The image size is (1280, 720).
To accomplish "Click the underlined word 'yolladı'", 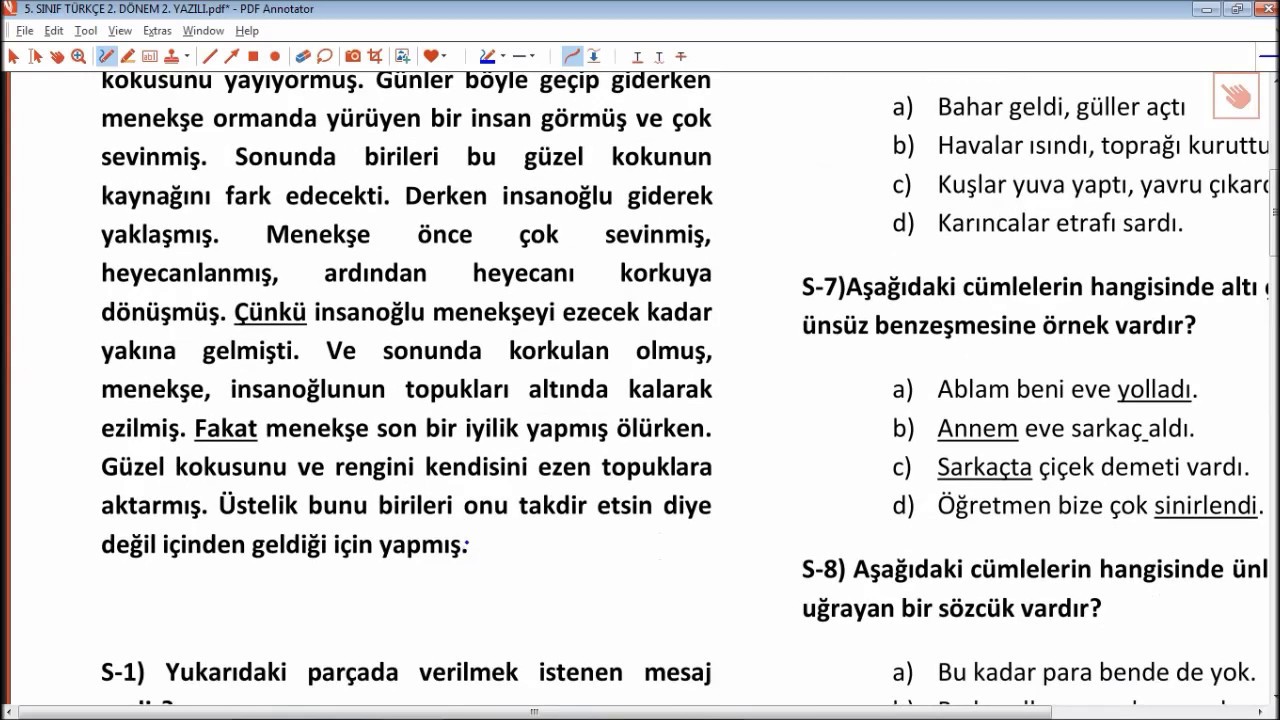I will [x=1154, y=390].
